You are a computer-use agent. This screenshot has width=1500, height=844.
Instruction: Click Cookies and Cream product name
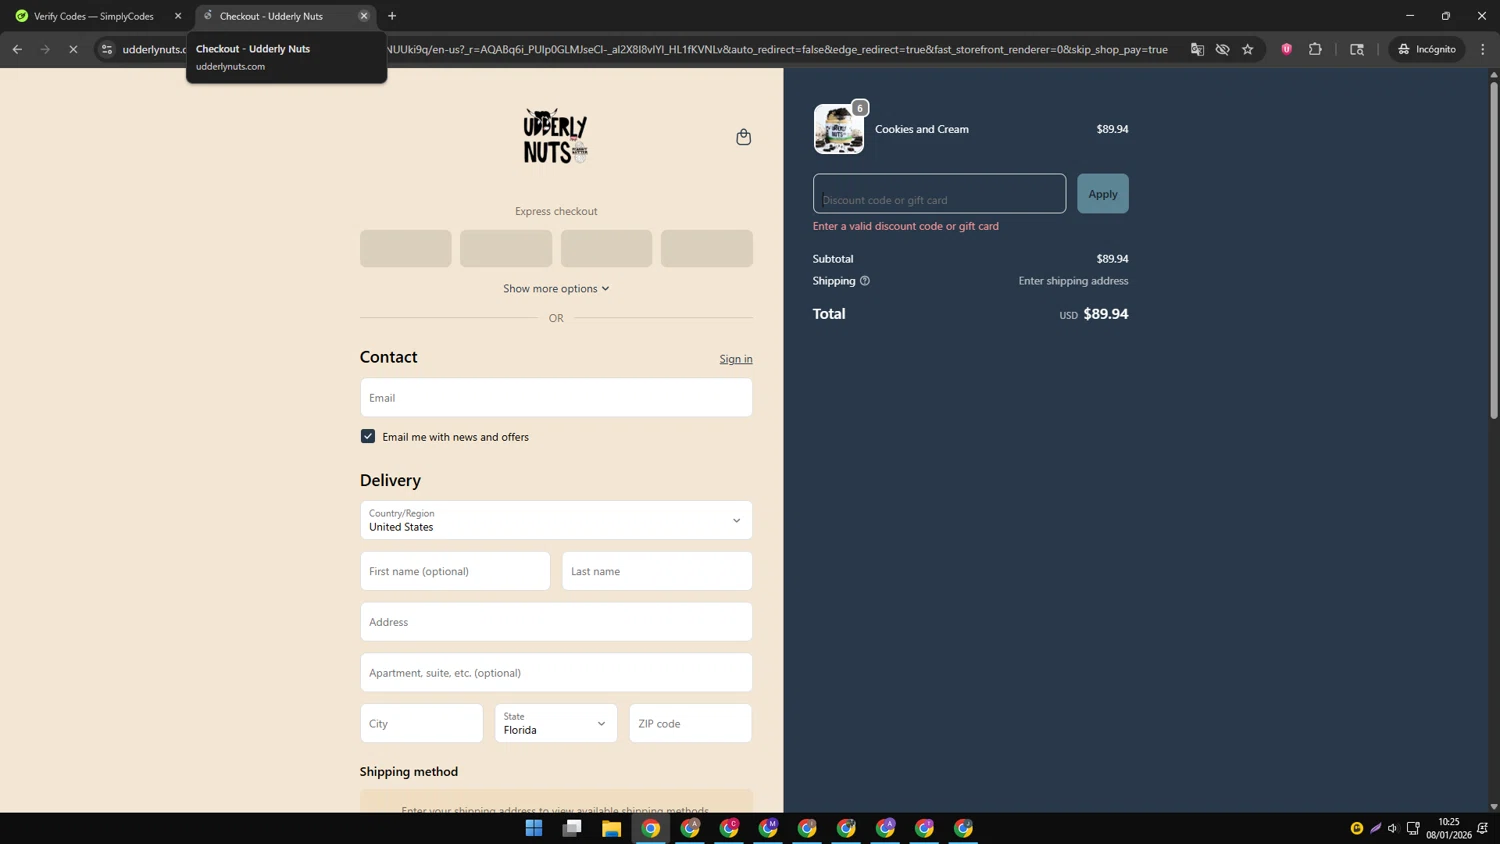[x=922, y=129]
